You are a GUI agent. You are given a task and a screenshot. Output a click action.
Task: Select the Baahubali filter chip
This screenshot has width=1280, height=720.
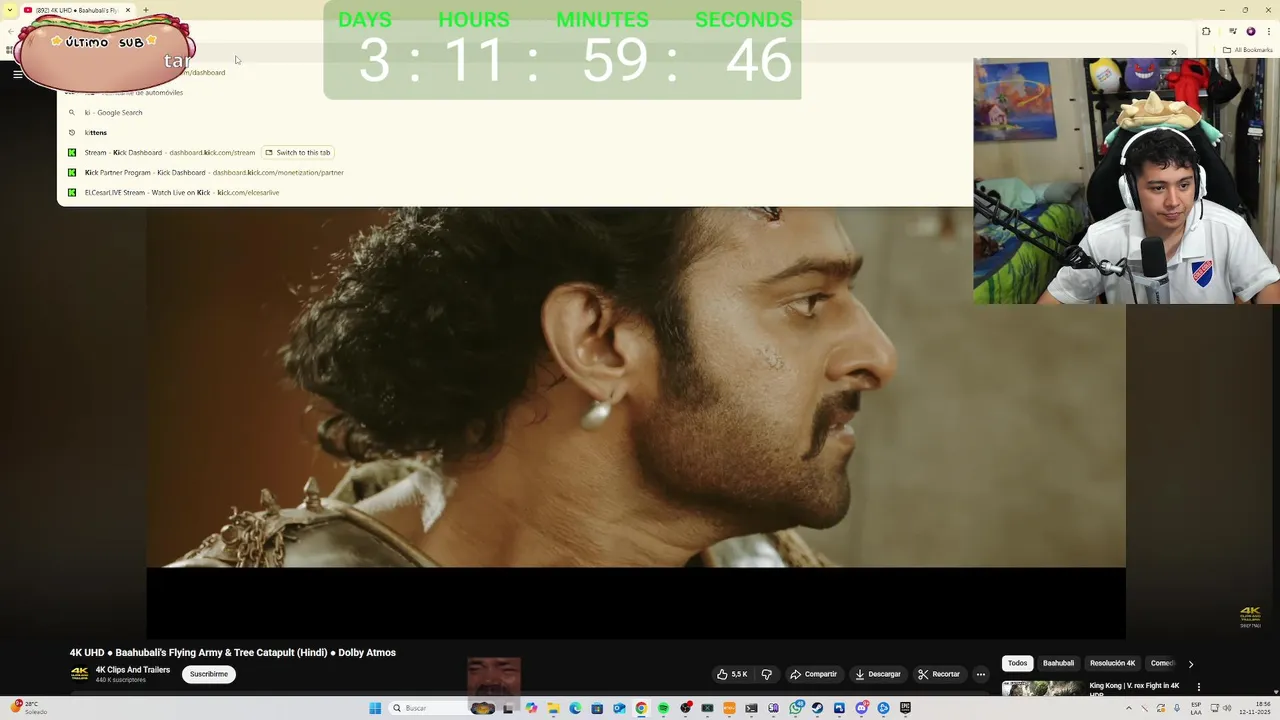tap(1058, 663)
